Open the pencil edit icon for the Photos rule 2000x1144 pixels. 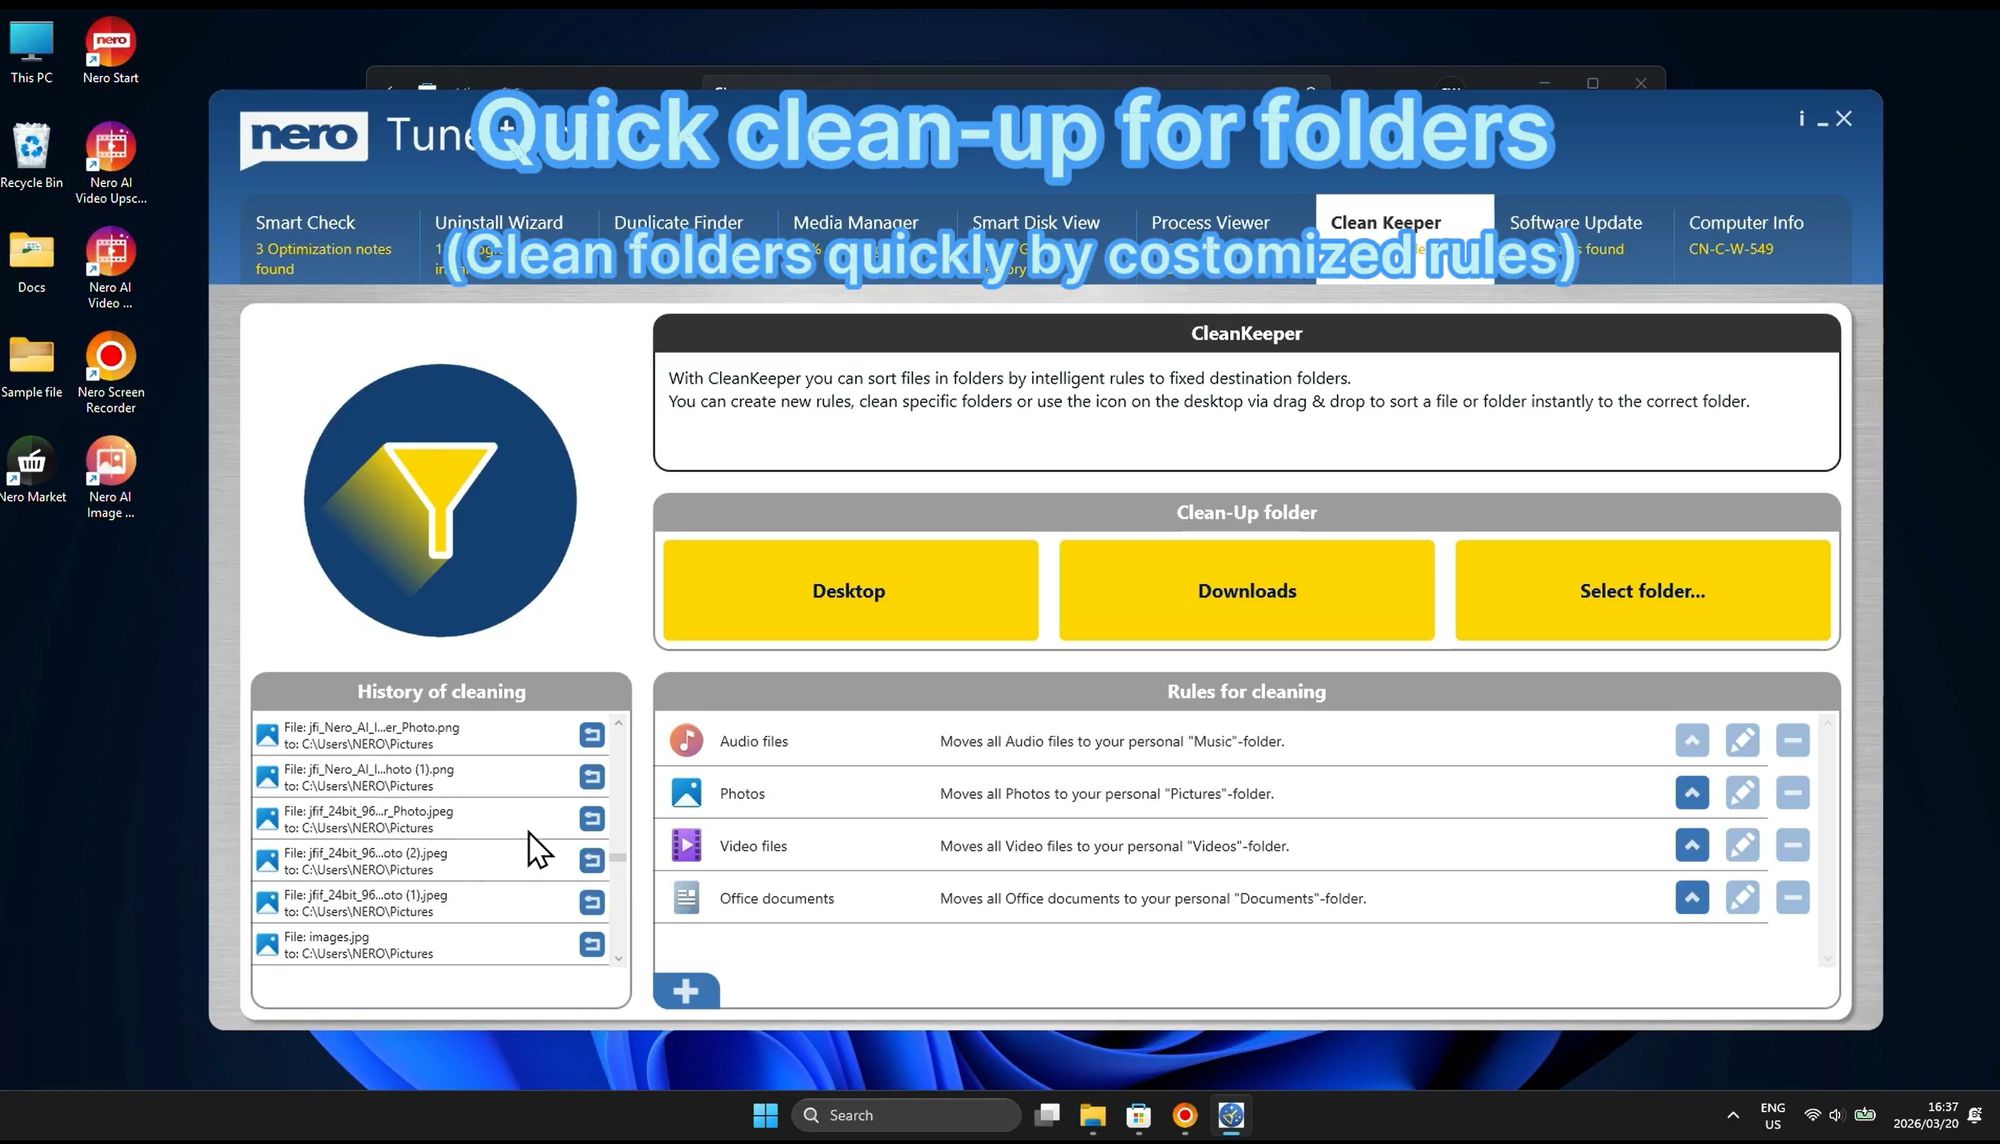1742,792
